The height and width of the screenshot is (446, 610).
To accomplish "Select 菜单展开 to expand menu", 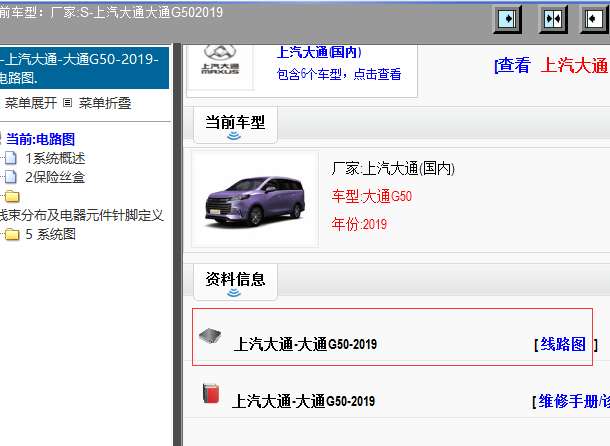I will (x=31, y=103).
